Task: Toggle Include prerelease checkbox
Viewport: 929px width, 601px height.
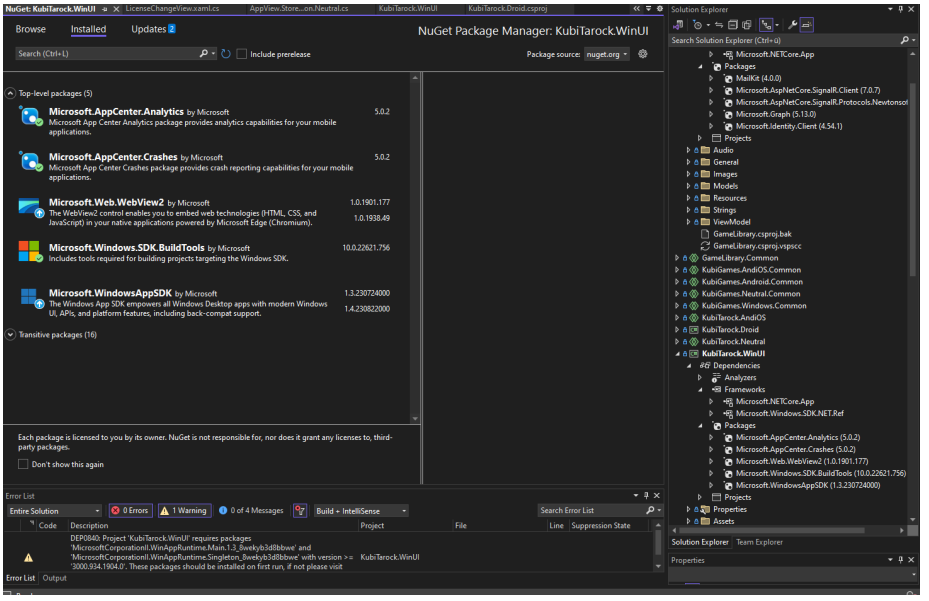Action: [242, 54]
